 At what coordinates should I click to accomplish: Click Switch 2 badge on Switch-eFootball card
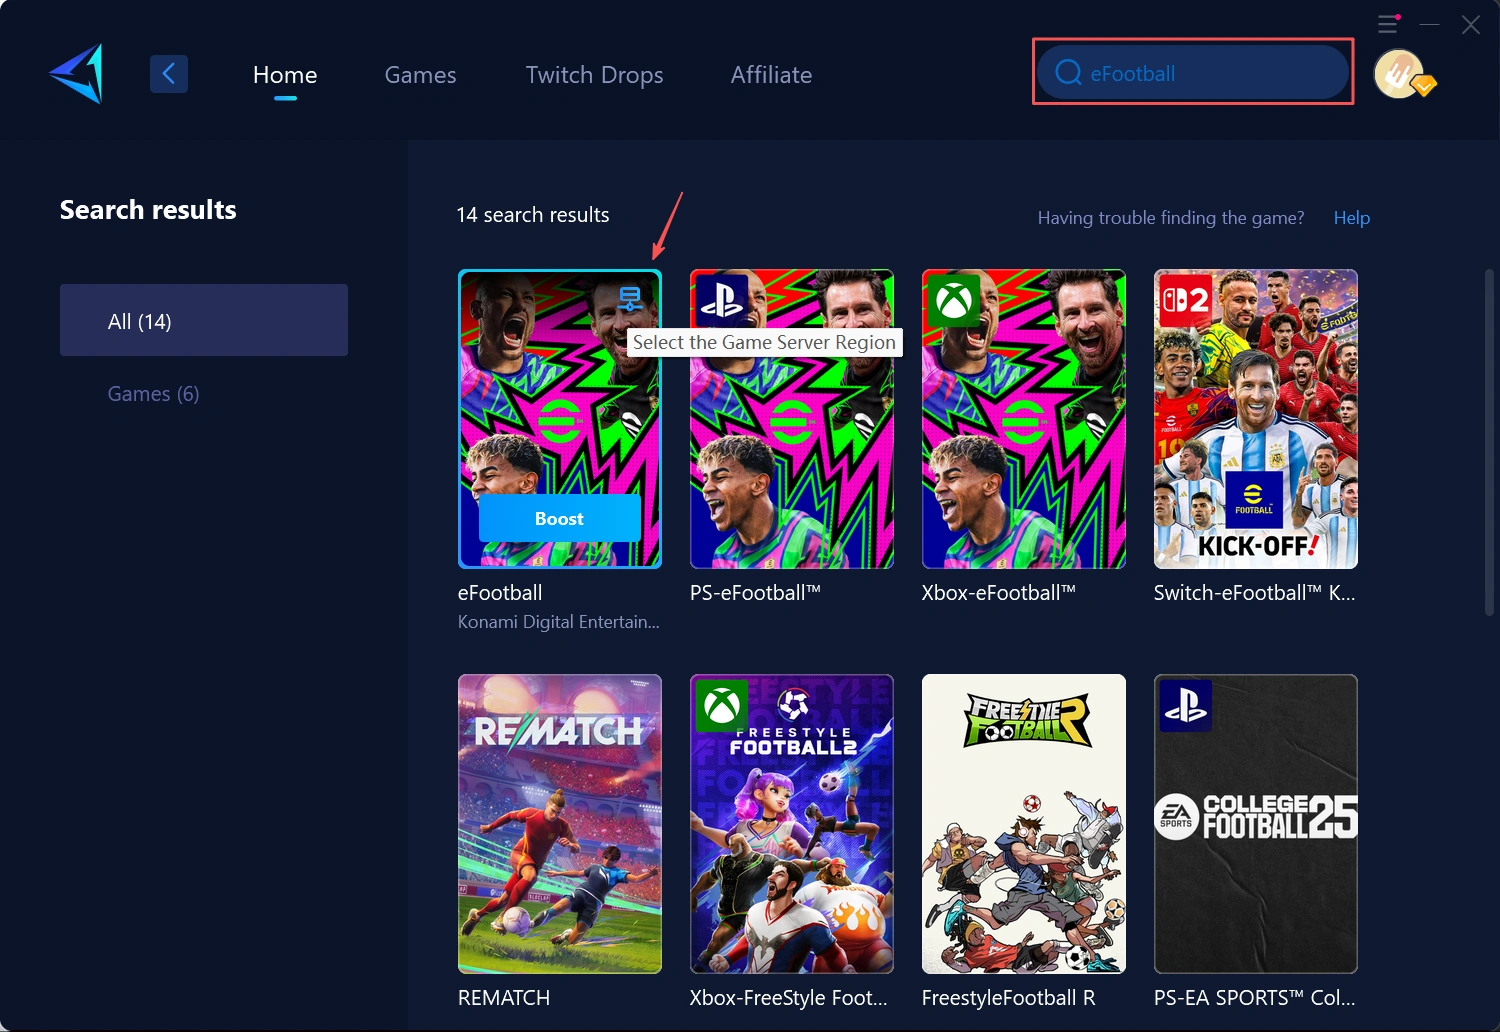tap(1186, 299)
